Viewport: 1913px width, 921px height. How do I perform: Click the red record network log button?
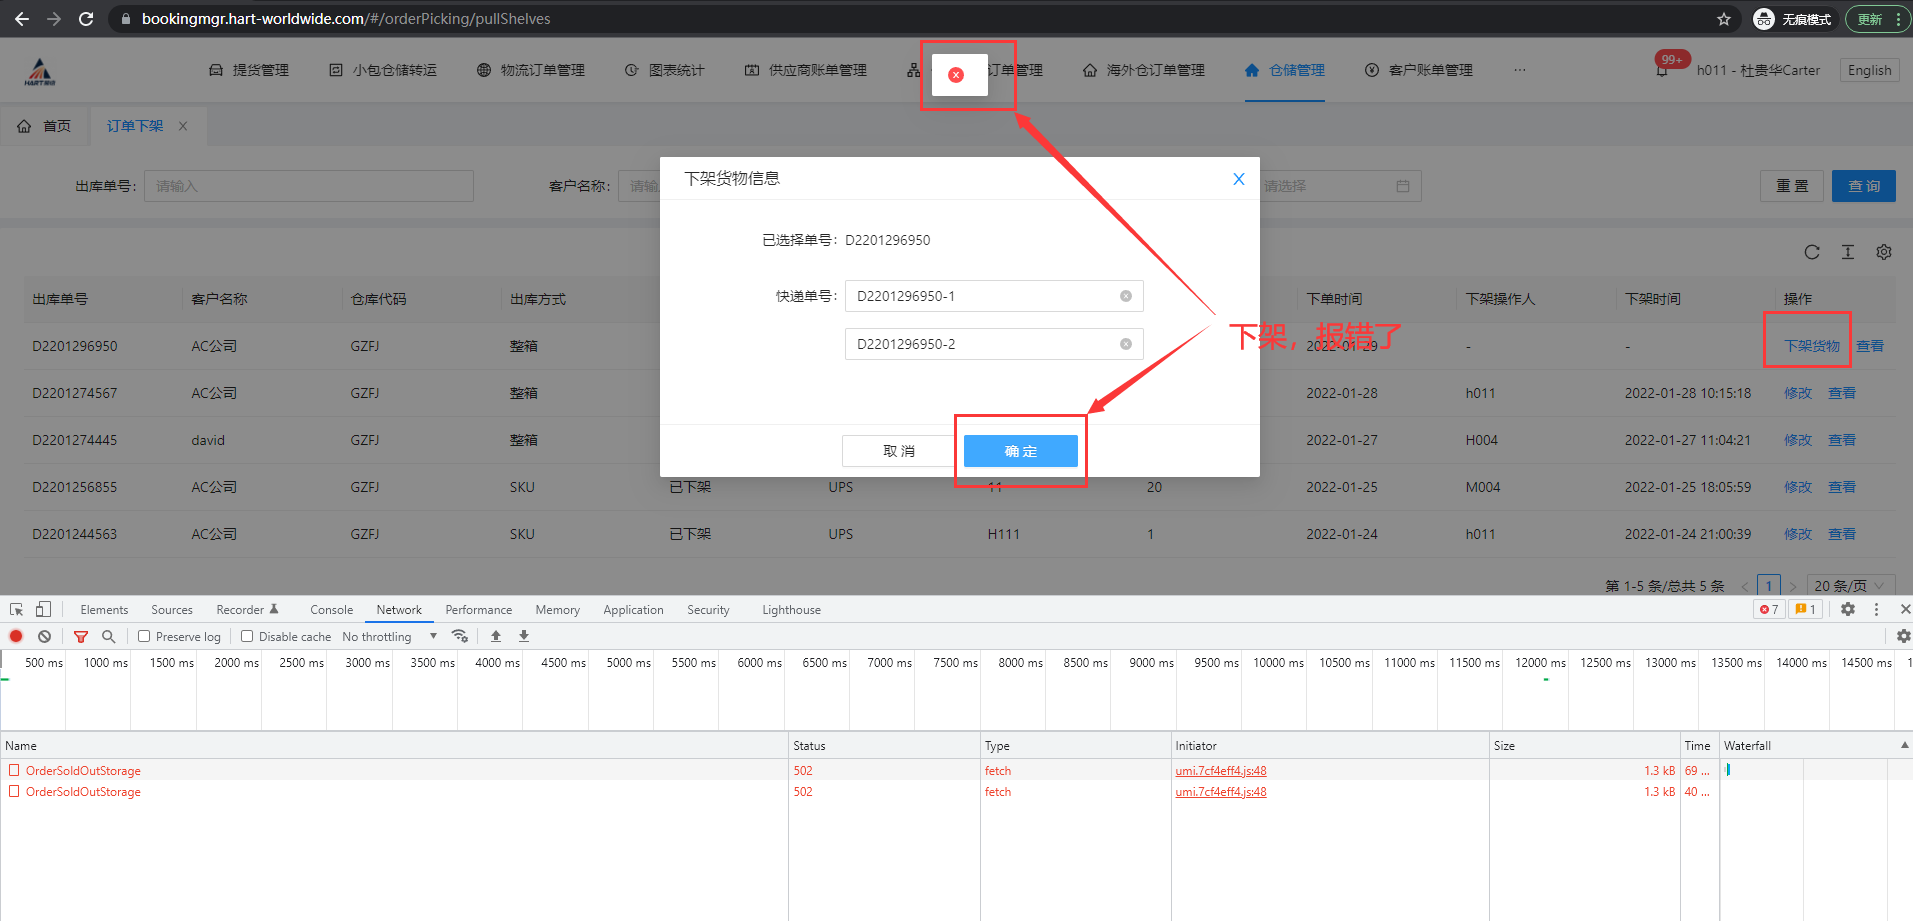[x=16, y=636]
